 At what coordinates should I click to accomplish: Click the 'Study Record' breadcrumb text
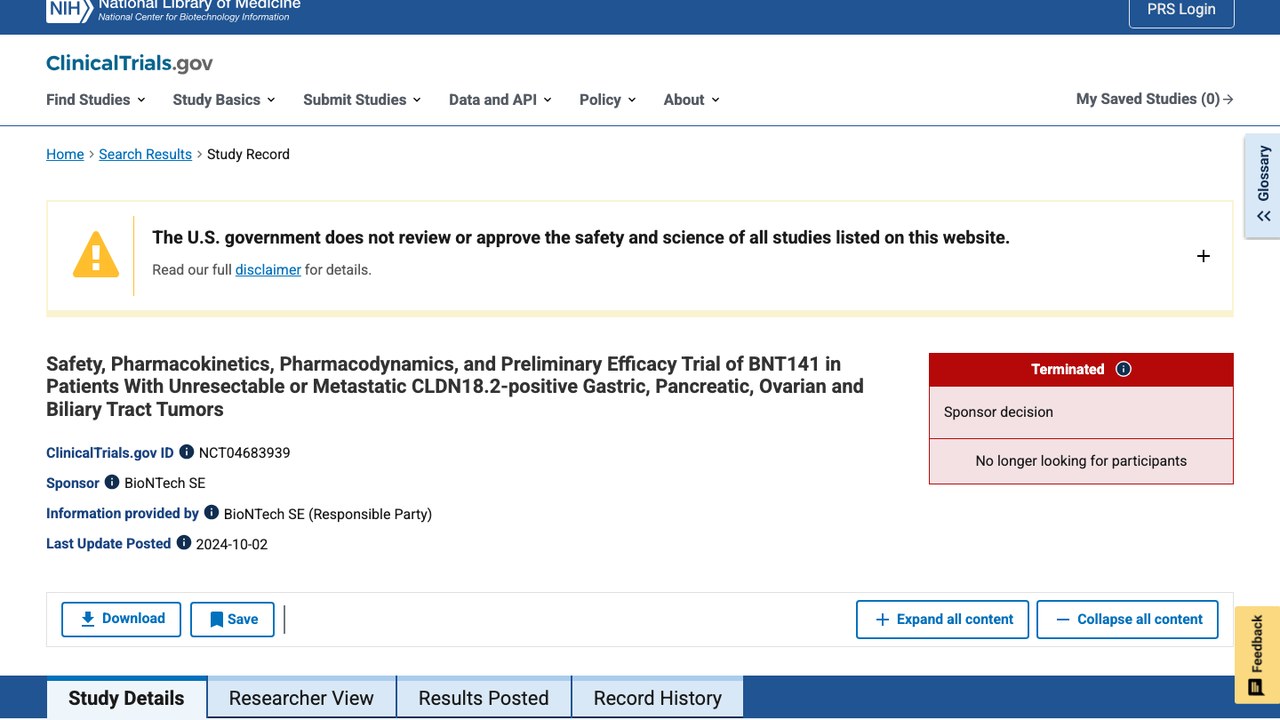248,154
